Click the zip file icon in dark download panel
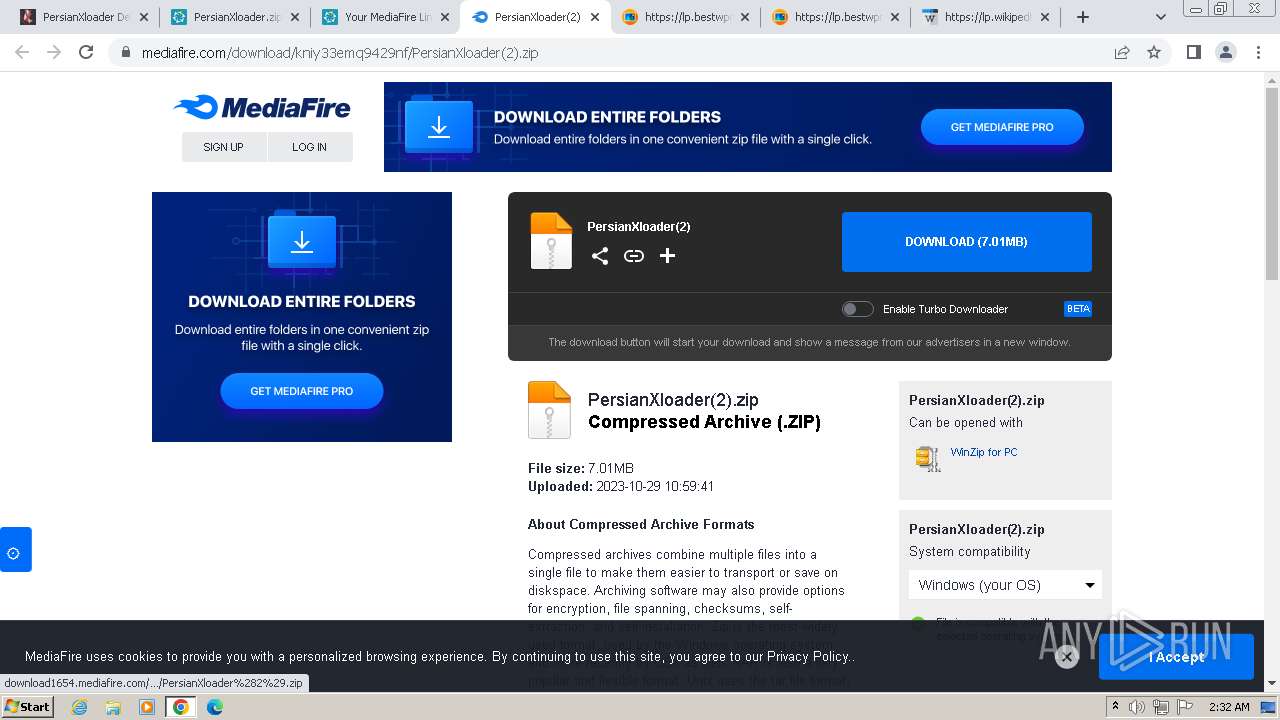The height and width of the screenshot is (720, 1280). click(551, 241)
